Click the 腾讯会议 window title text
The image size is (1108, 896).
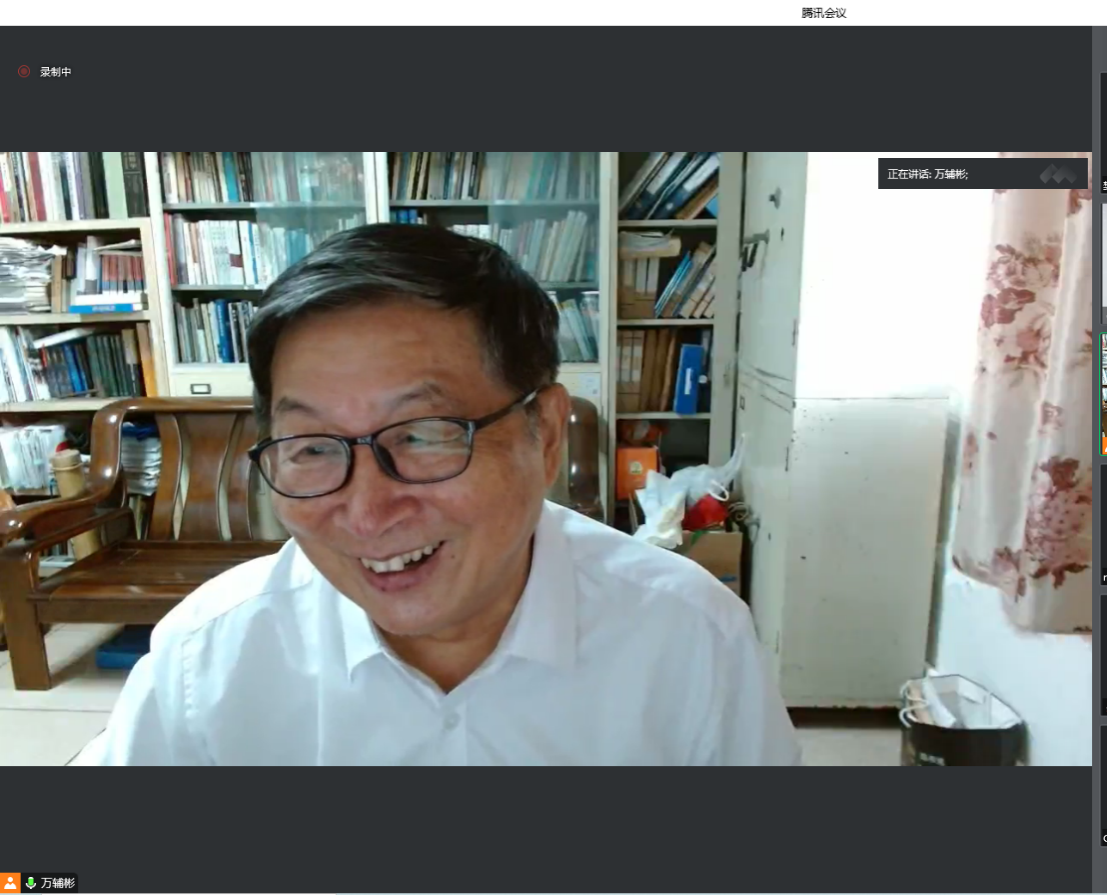tap(824, 13)
